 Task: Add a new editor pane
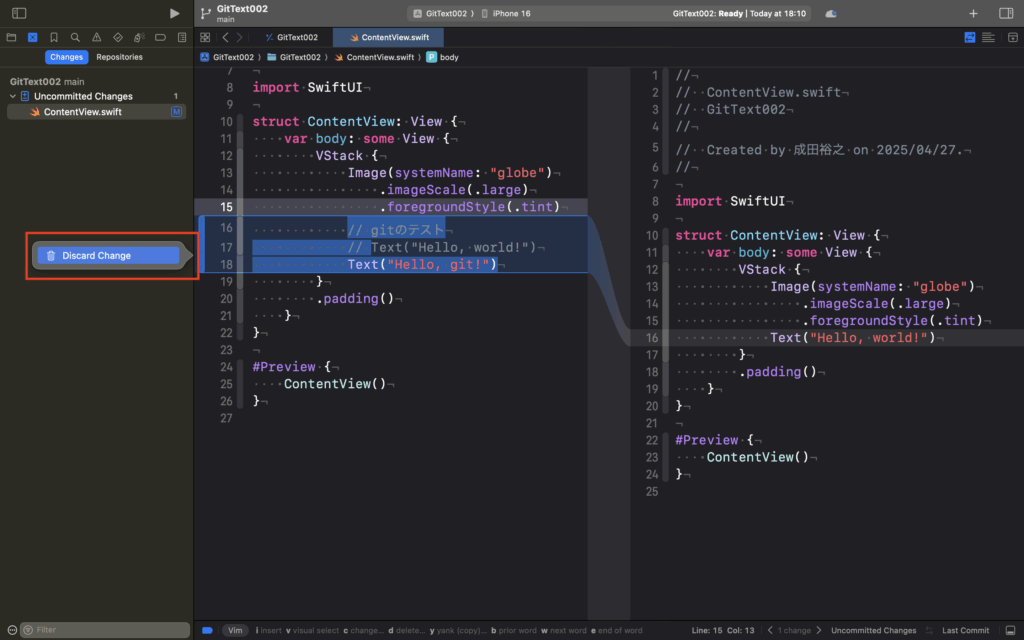click(1012, 37)
